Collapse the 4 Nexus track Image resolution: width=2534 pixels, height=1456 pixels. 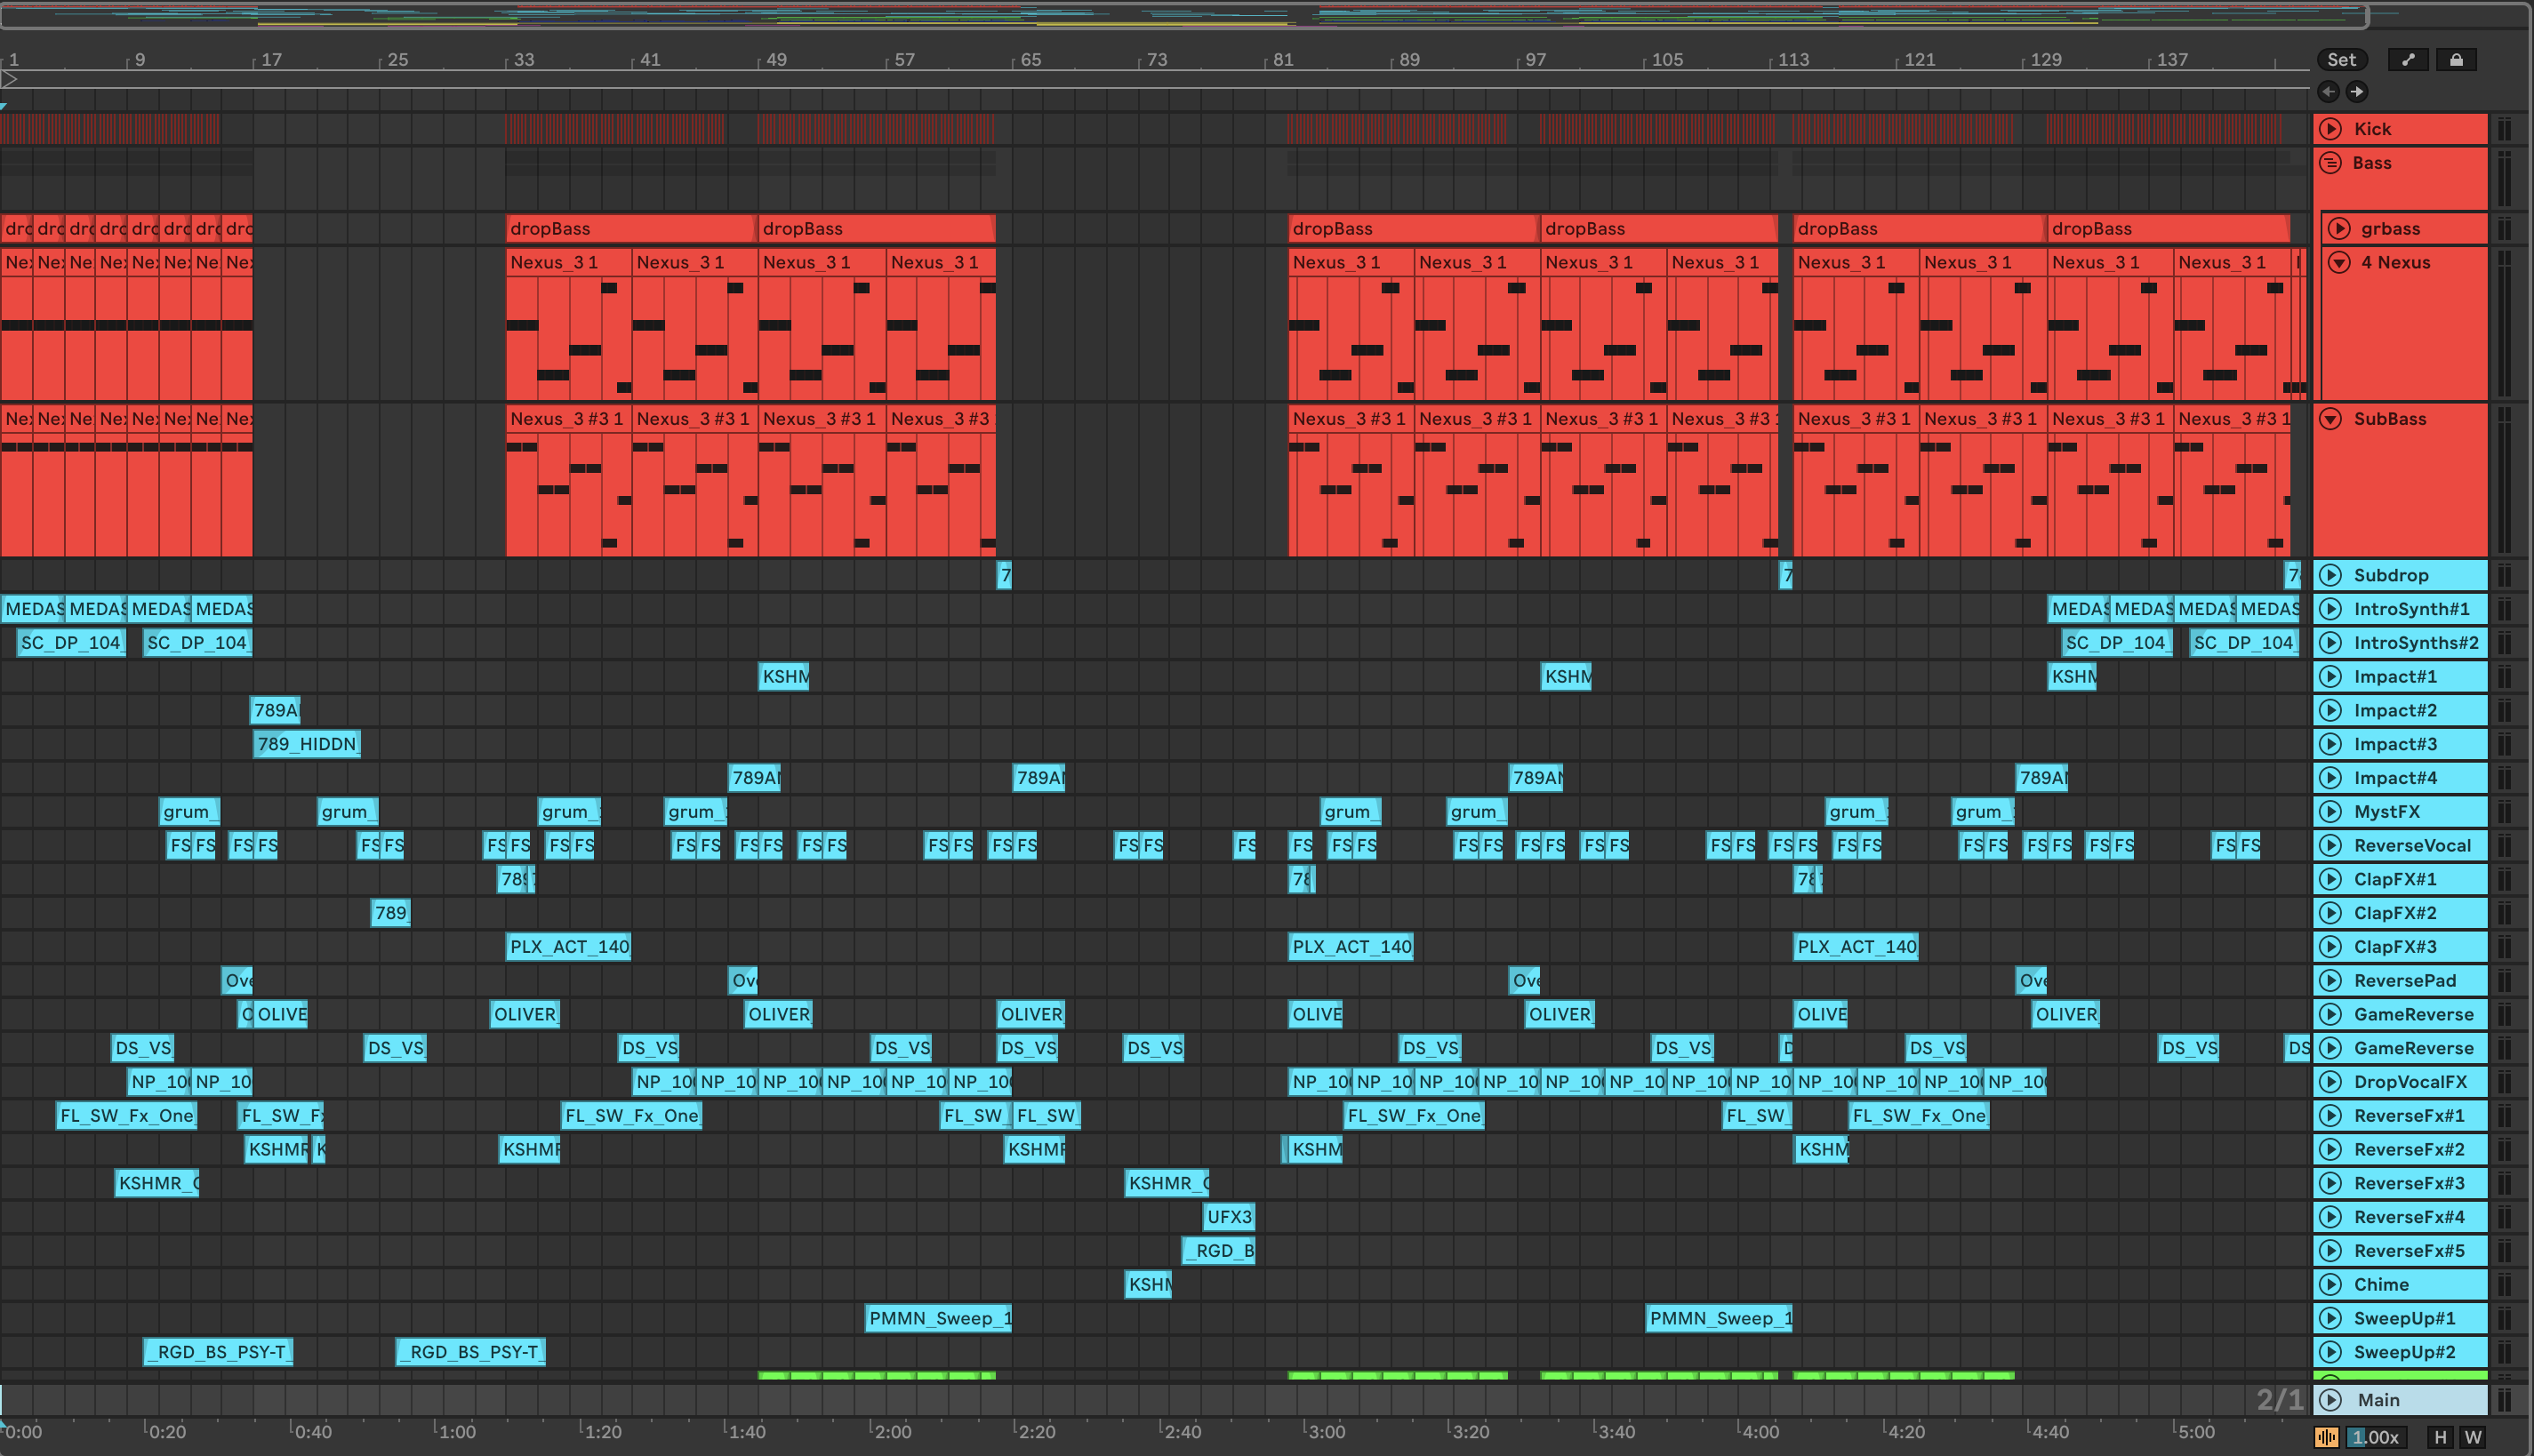[x=2339, y=263]
